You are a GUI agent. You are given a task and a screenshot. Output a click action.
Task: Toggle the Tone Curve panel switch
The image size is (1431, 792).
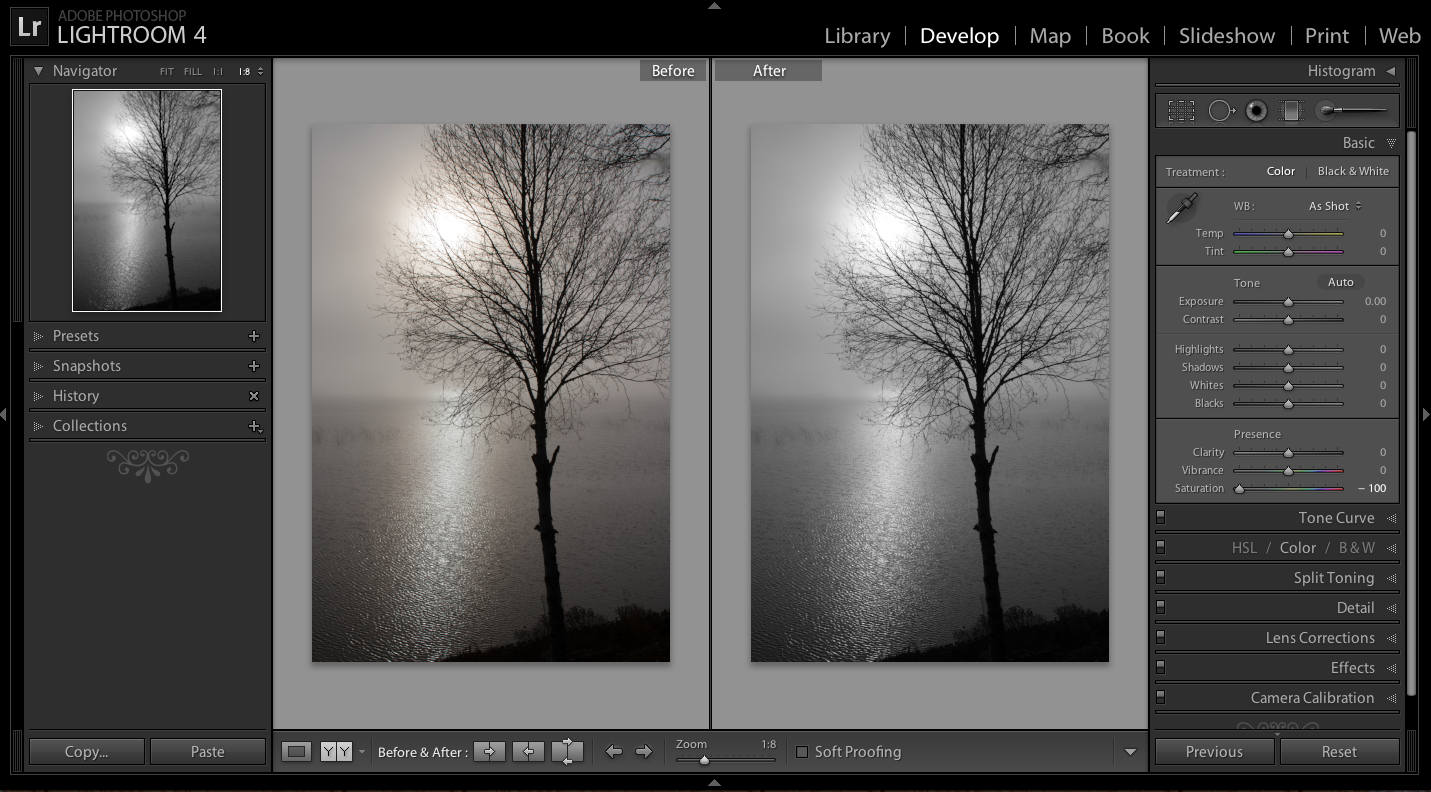click(x=1161, y=518)
